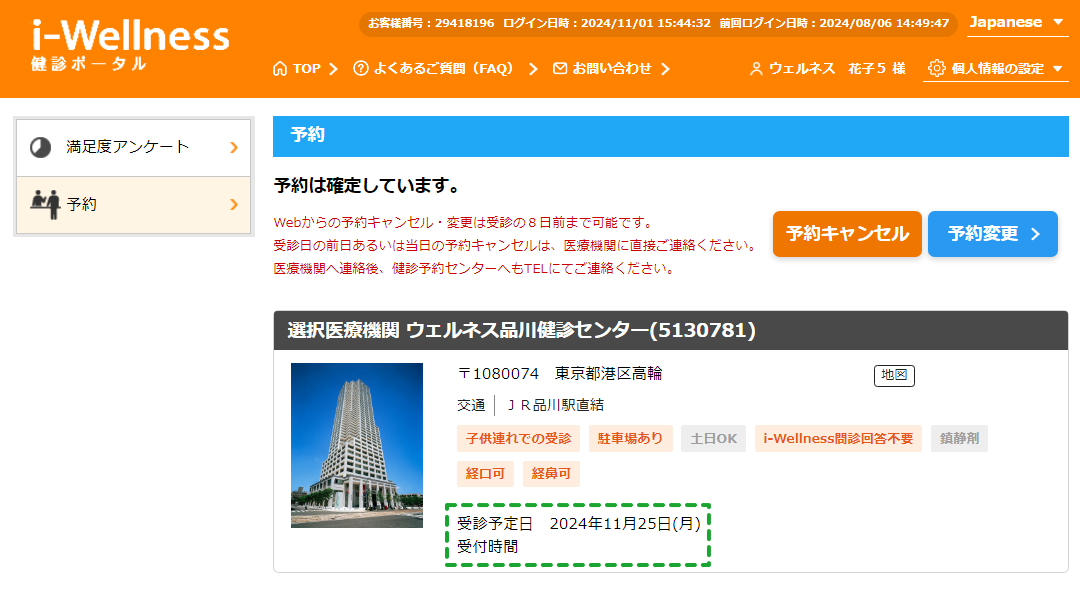Screen dimensions: 1080x608
Task: Click the 予約変更 button
Action: pyautogui.click(x=993, y=234)
